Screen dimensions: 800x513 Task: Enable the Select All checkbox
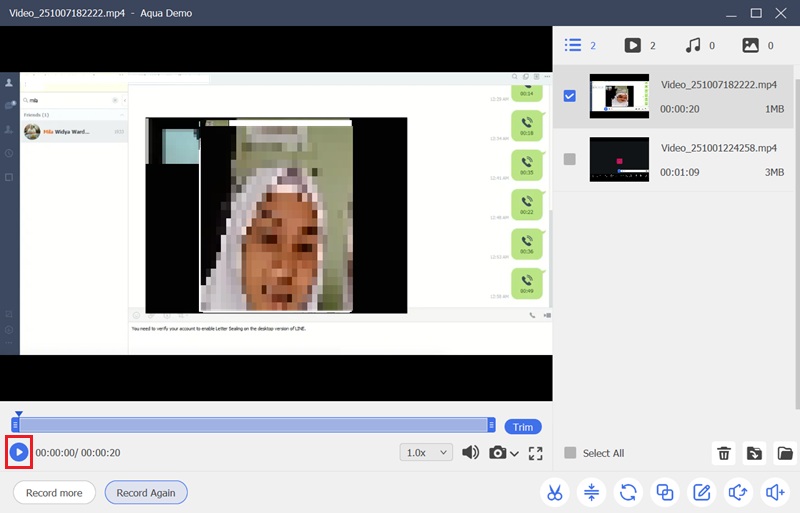point(570,453)
